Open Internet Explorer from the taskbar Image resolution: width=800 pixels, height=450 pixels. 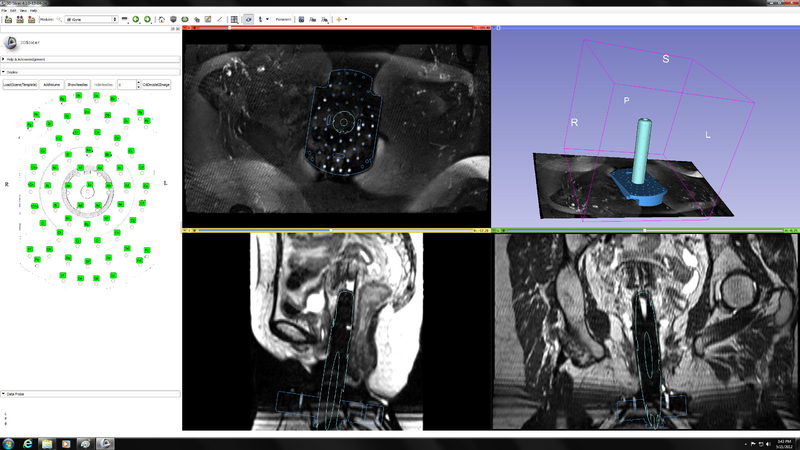click(x=27, y=442)
